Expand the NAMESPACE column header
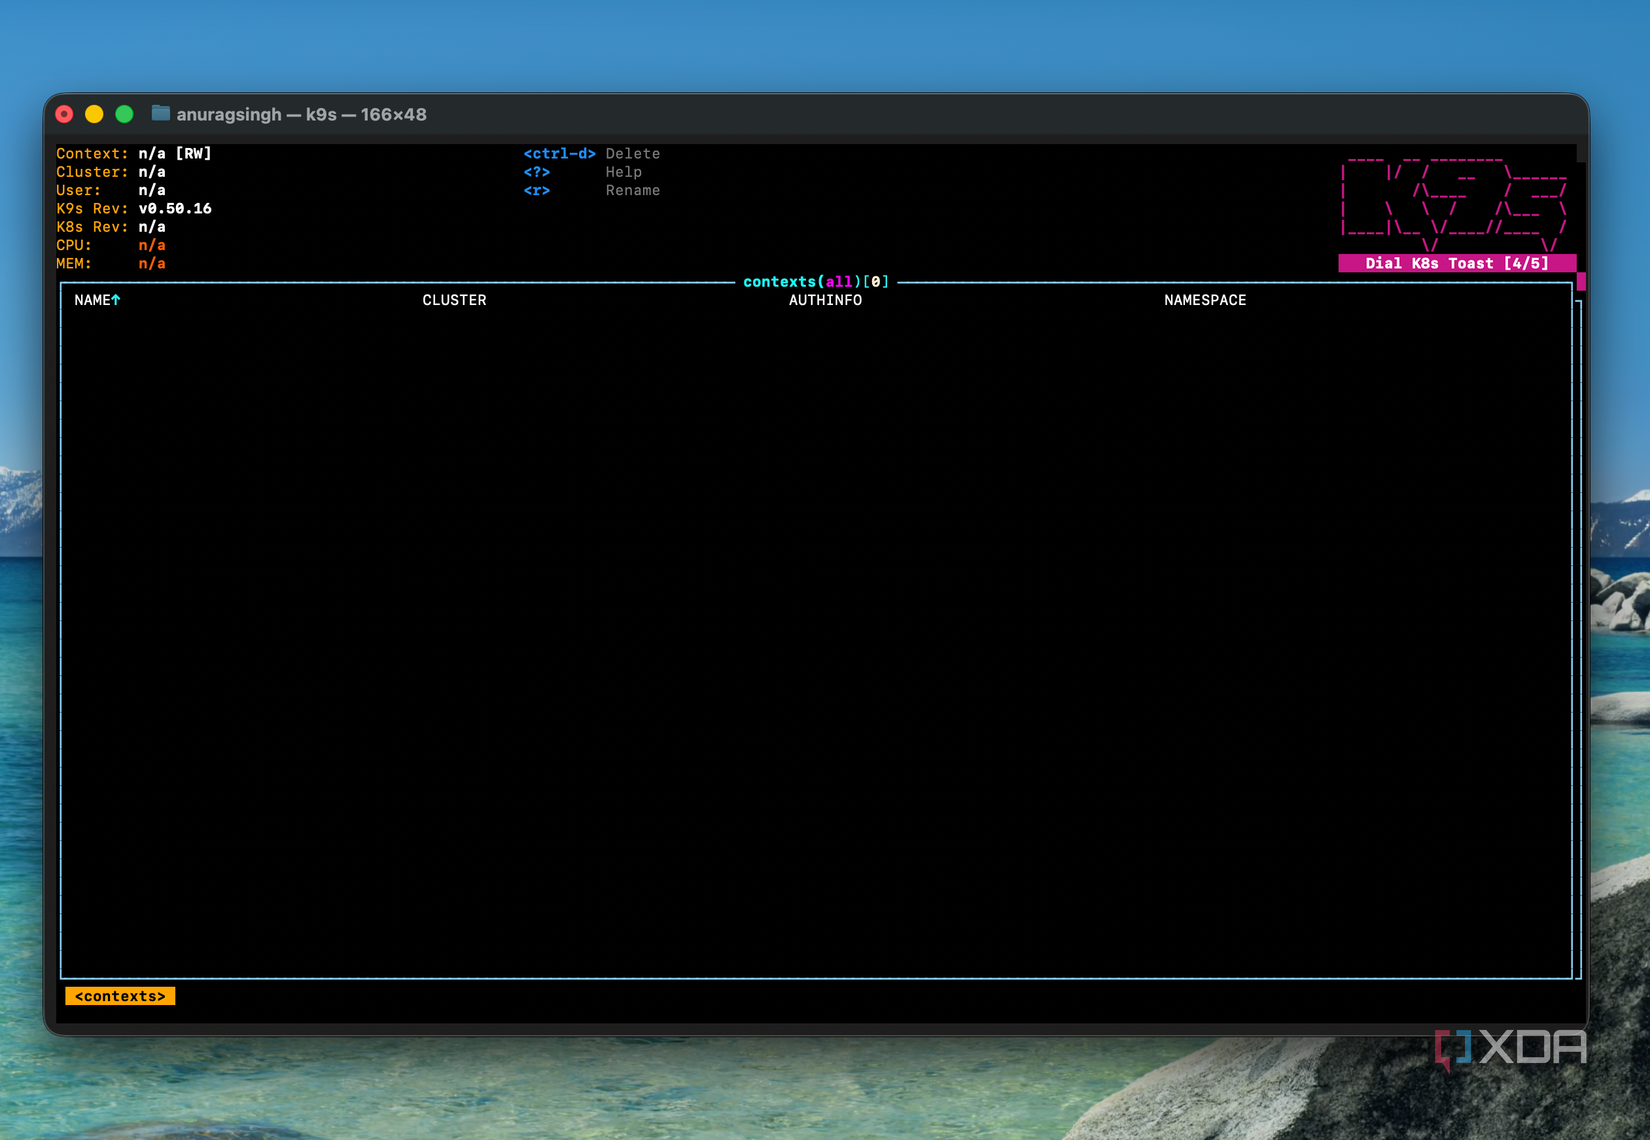 [x=1205, y=300]
